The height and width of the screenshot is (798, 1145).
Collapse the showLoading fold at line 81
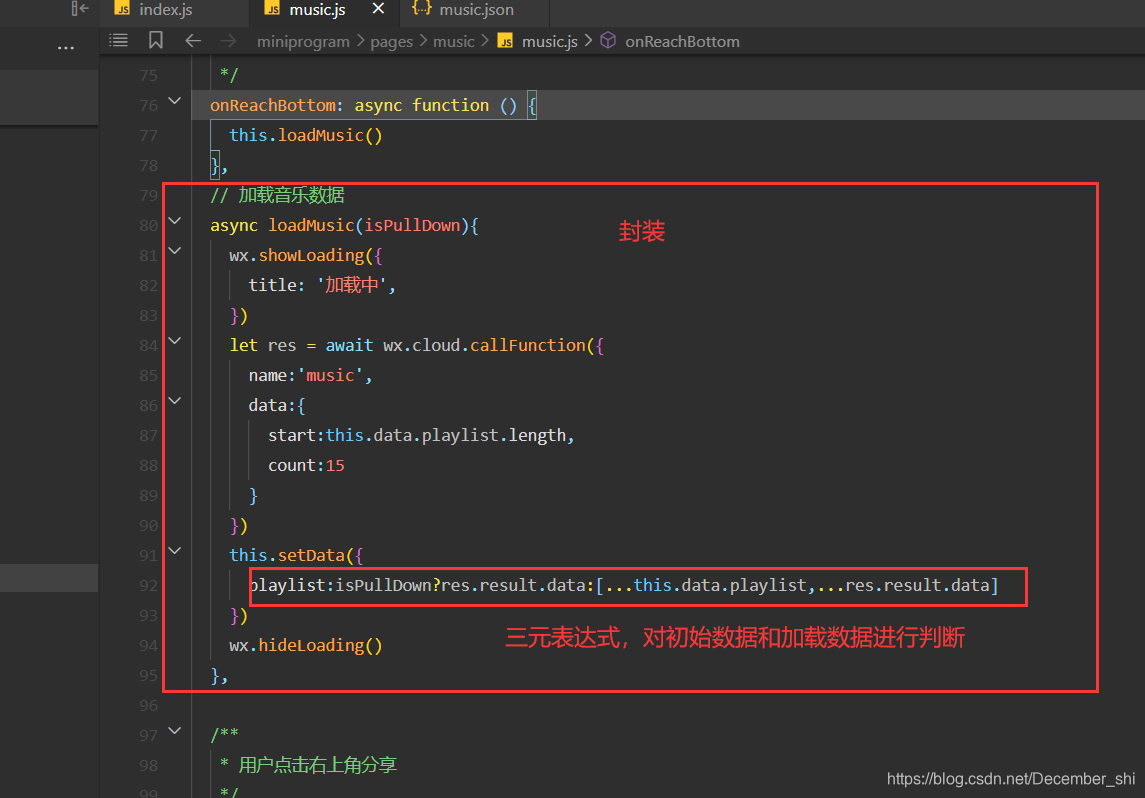click(175, 250)
